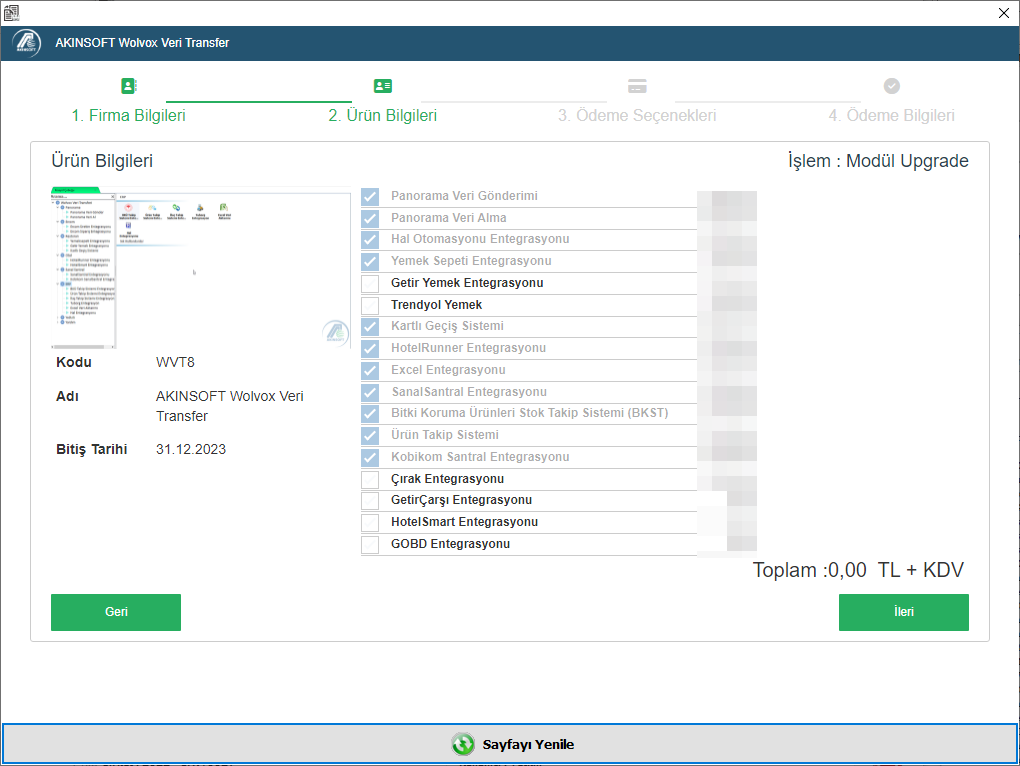Click the green refresh icon at bottom
Image resolution: width=1020 pixels, height=766 pixels.
click(463, 744)
